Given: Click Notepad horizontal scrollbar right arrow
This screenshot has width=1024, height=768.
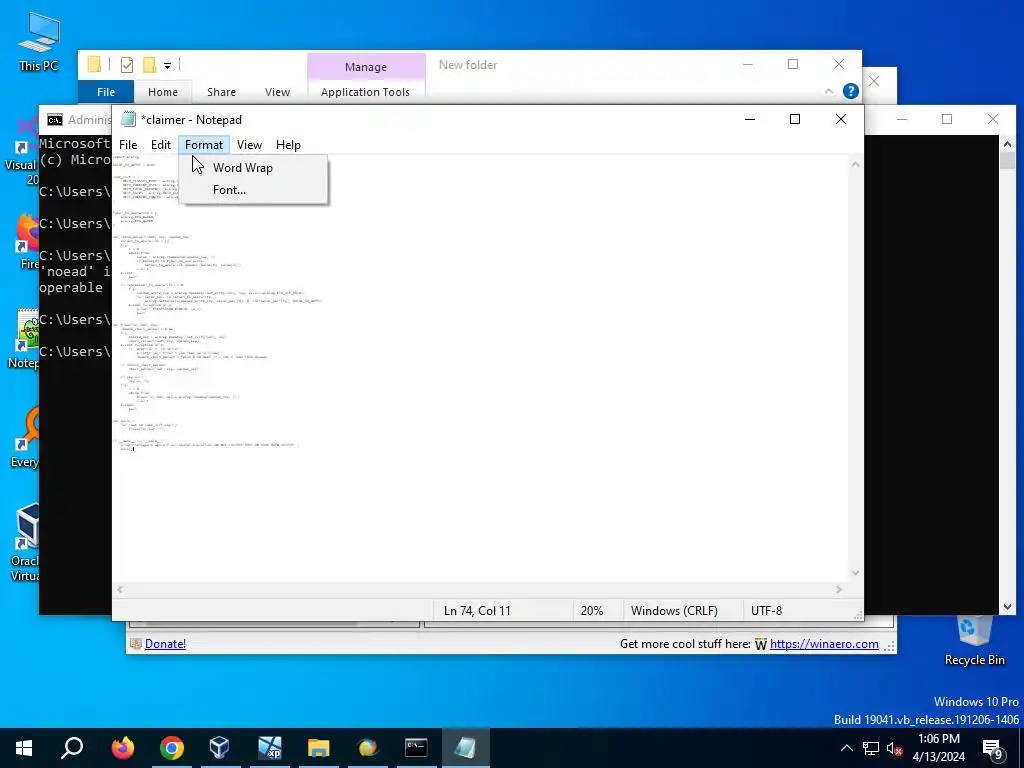Looking at the screenshot, I should click(x=839, y=589).
